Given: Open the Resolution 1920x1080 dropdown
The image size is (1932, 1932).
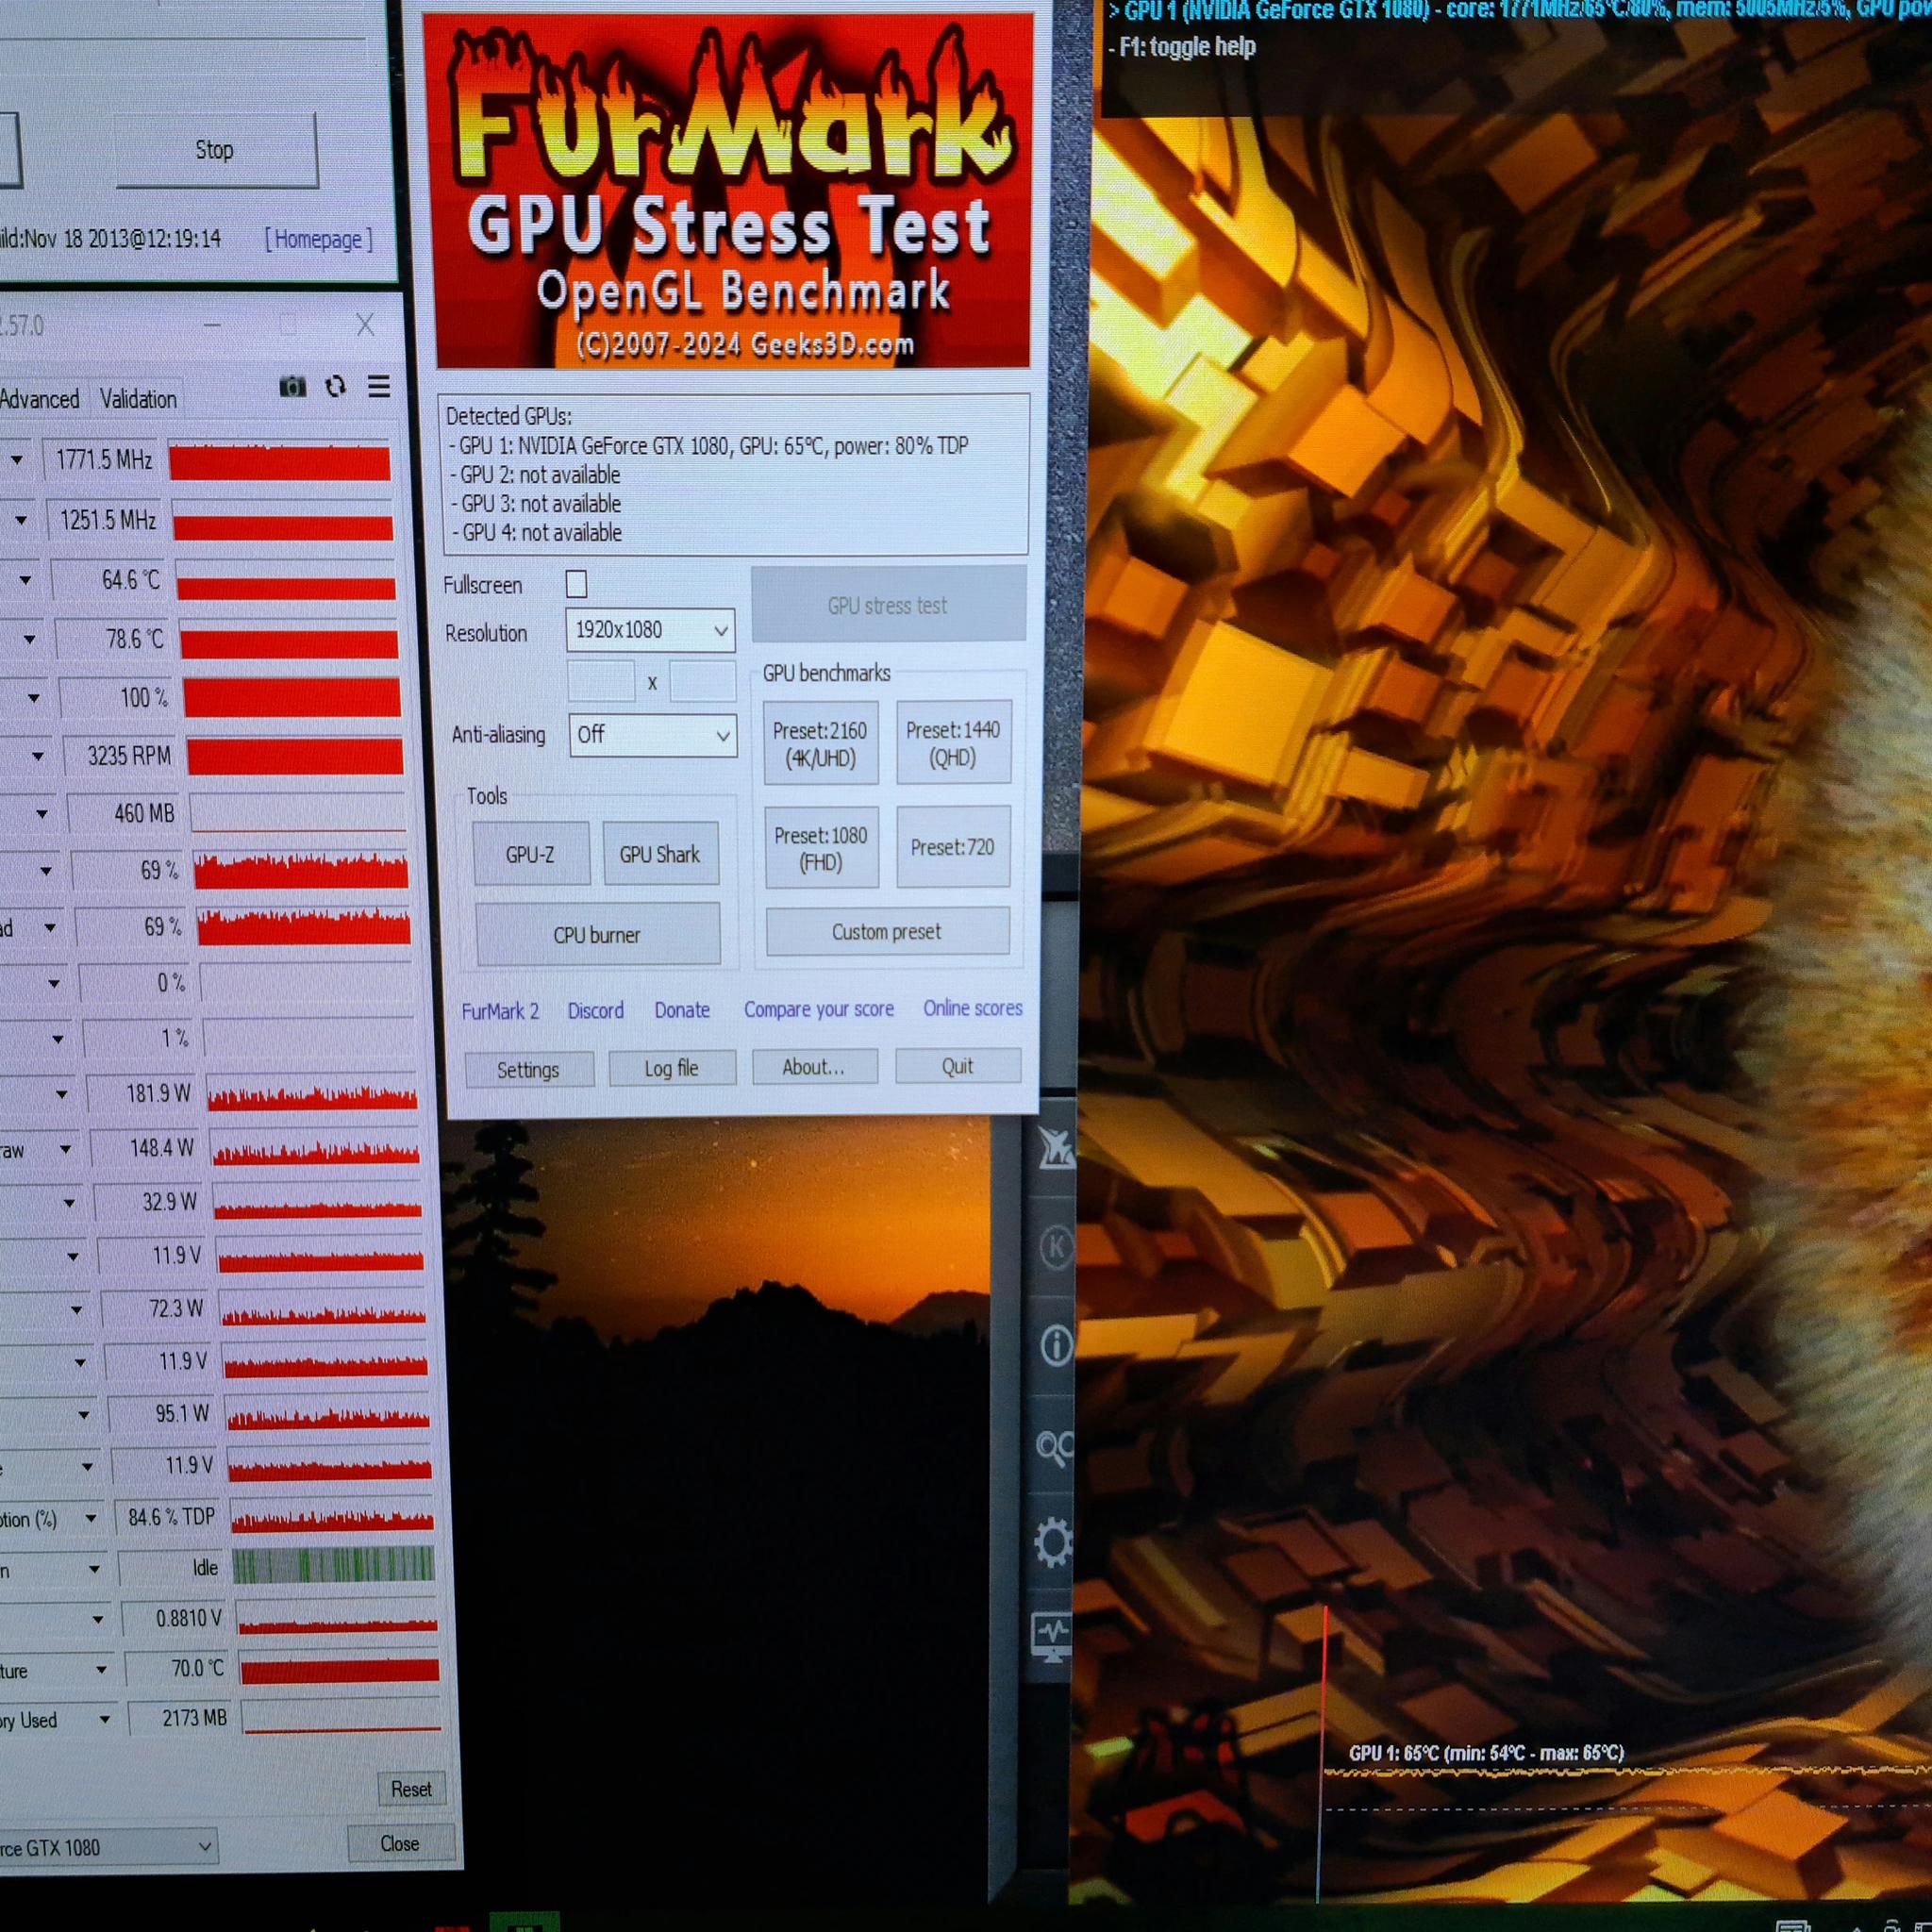Looking at the screenshot, I should click(650, 630).
